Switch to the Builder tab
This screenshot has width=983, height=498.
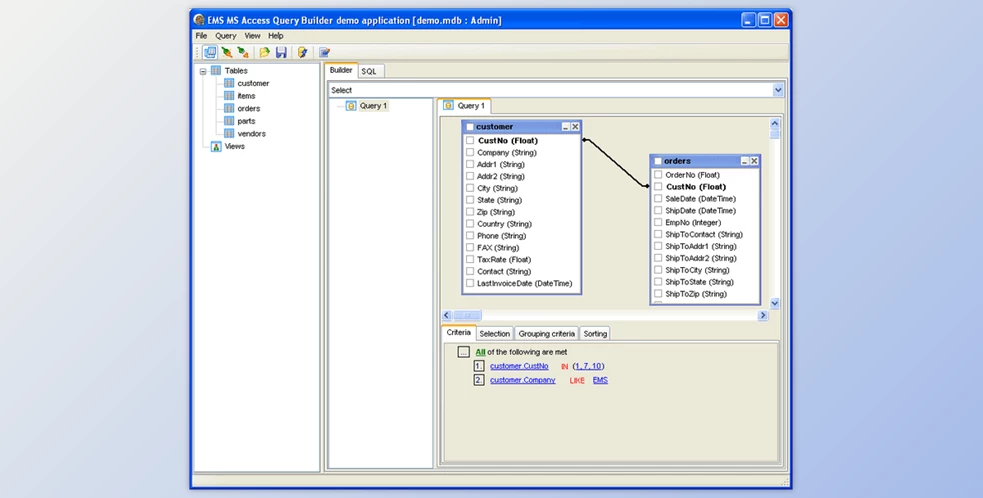(x=341, y=70)
